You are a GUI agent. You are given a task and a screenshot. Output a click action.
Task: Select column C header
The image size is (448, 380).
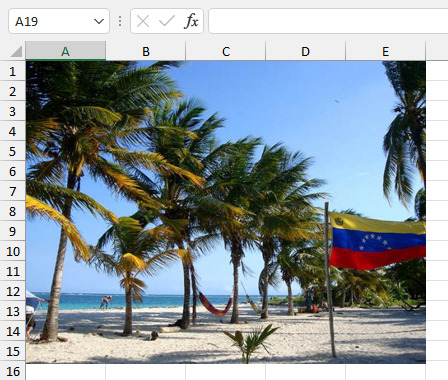226,51
